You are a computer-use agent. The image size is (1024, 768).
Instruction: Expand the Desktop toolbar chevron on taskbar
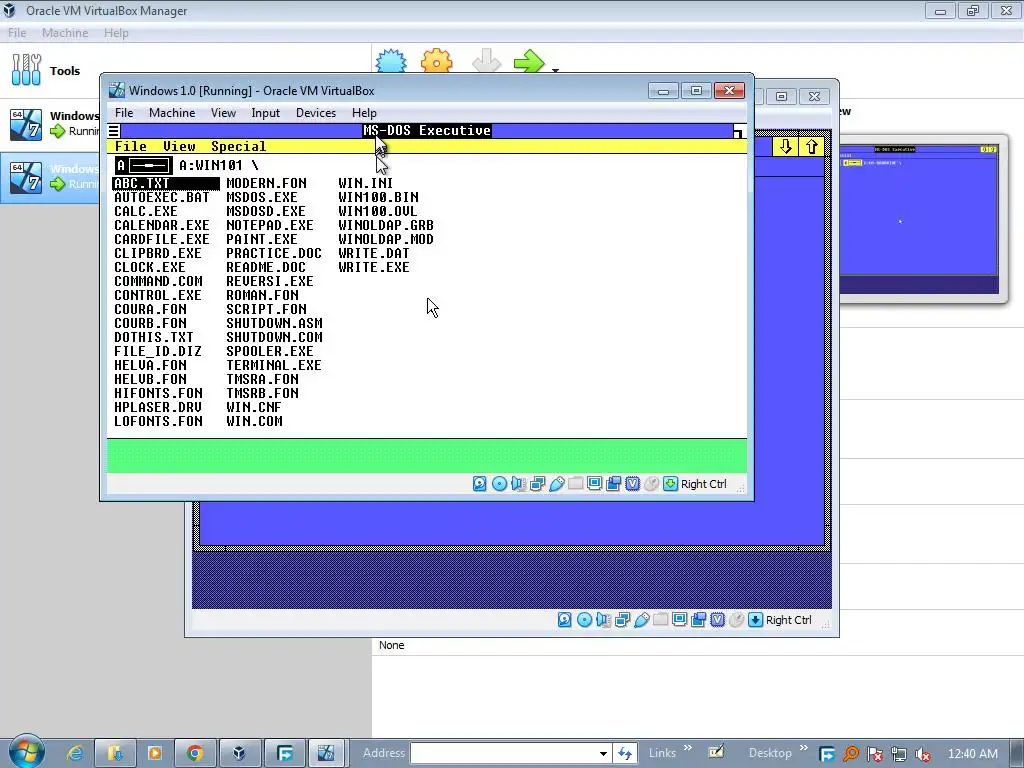tap(803, 748)
